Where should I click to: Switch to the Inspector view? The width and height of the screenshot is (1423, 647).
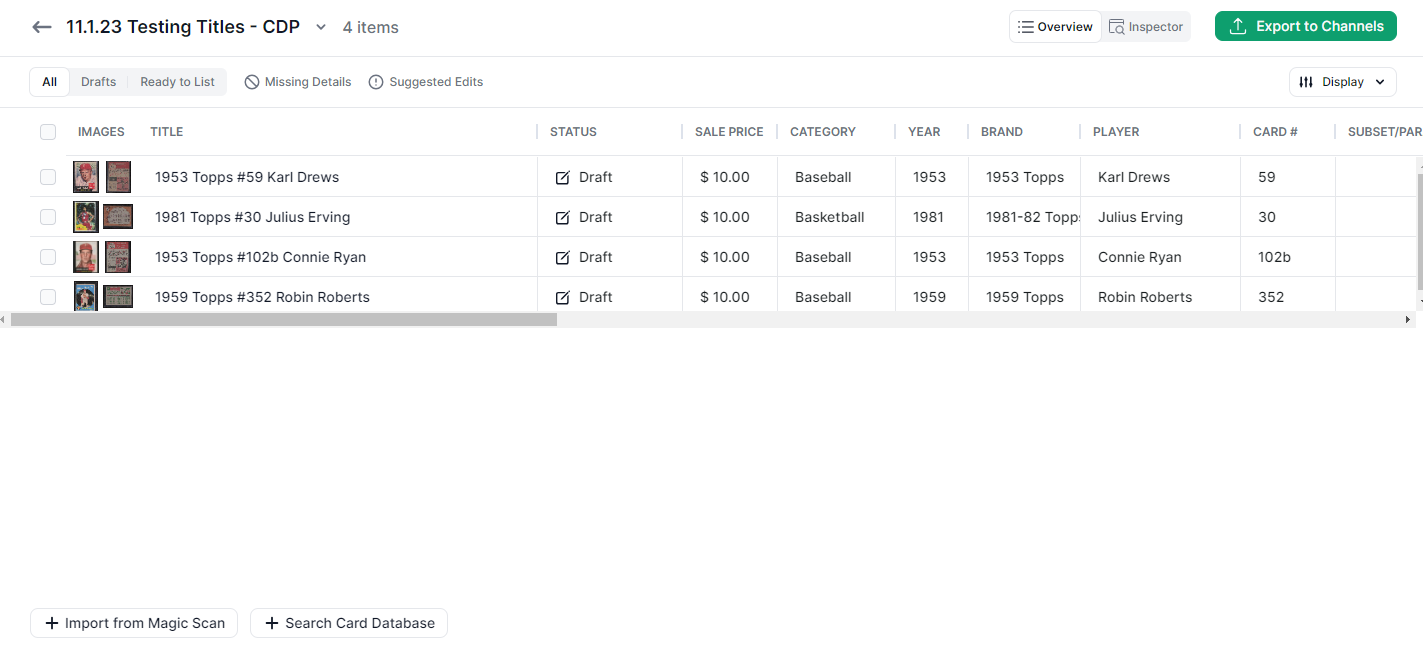(x=1146, y=27)
